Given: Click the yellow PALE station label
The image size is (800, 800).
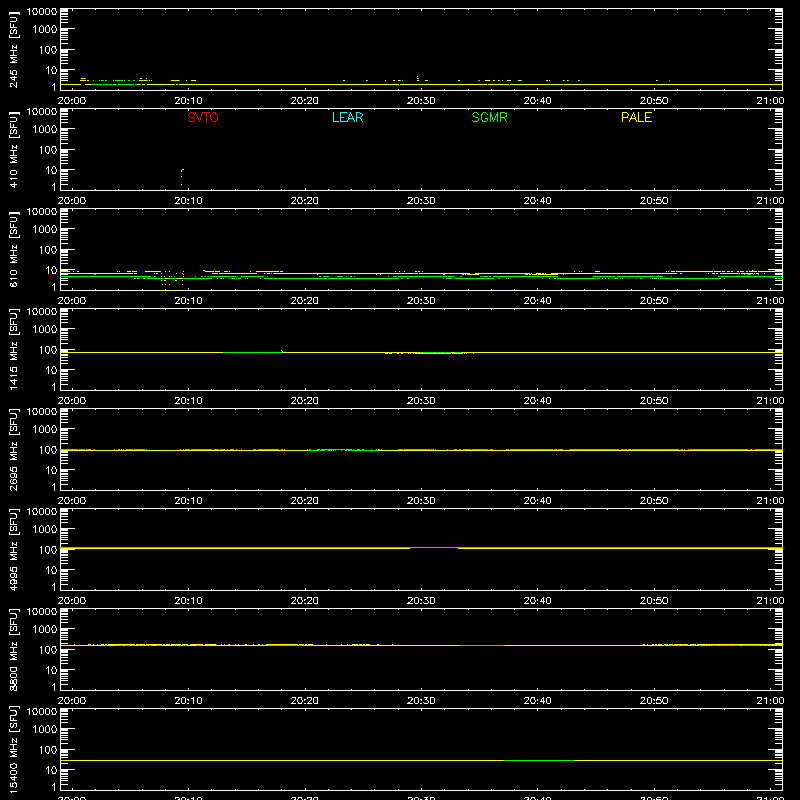Looking at the screenshot, I should tap(636, 117).
